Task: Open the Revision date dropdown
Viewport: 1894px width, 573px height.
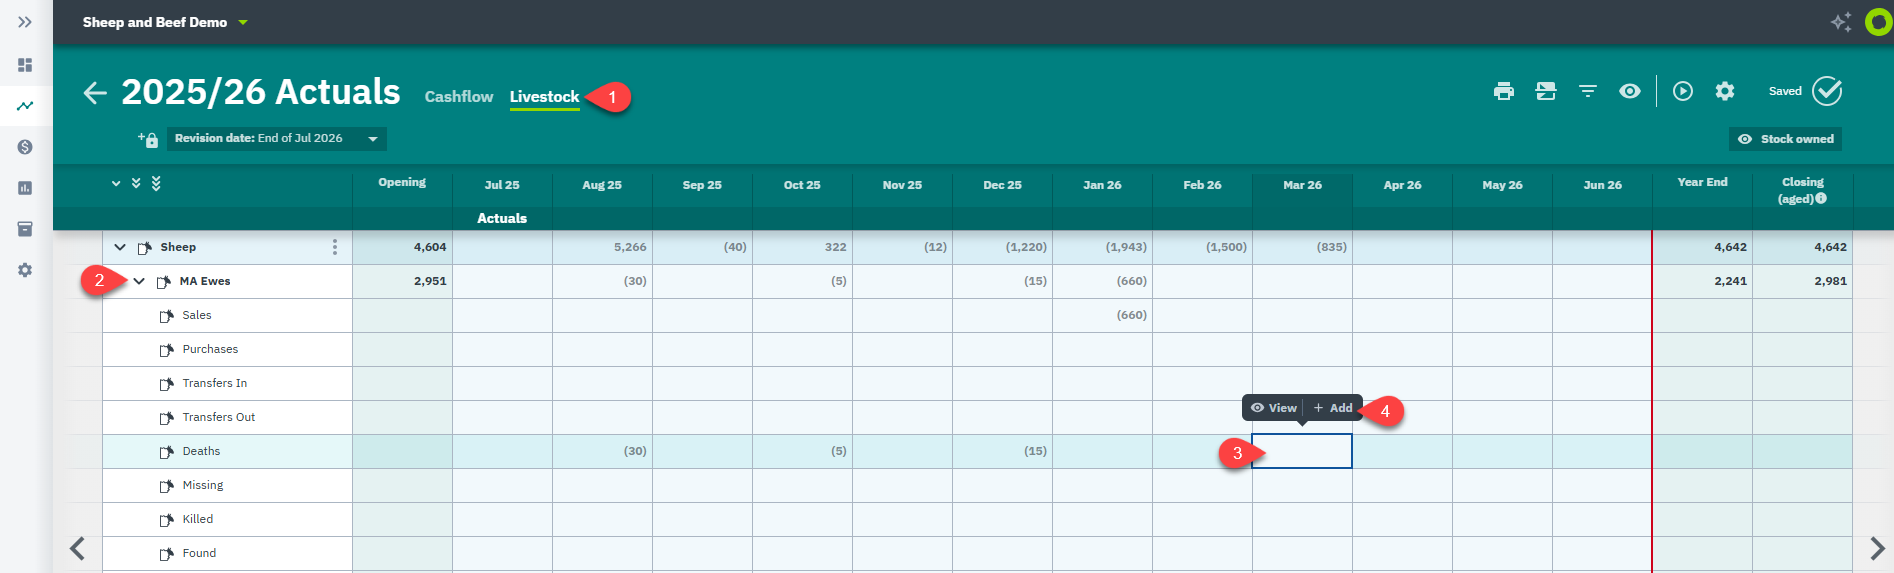Action: tap(276, 138)
